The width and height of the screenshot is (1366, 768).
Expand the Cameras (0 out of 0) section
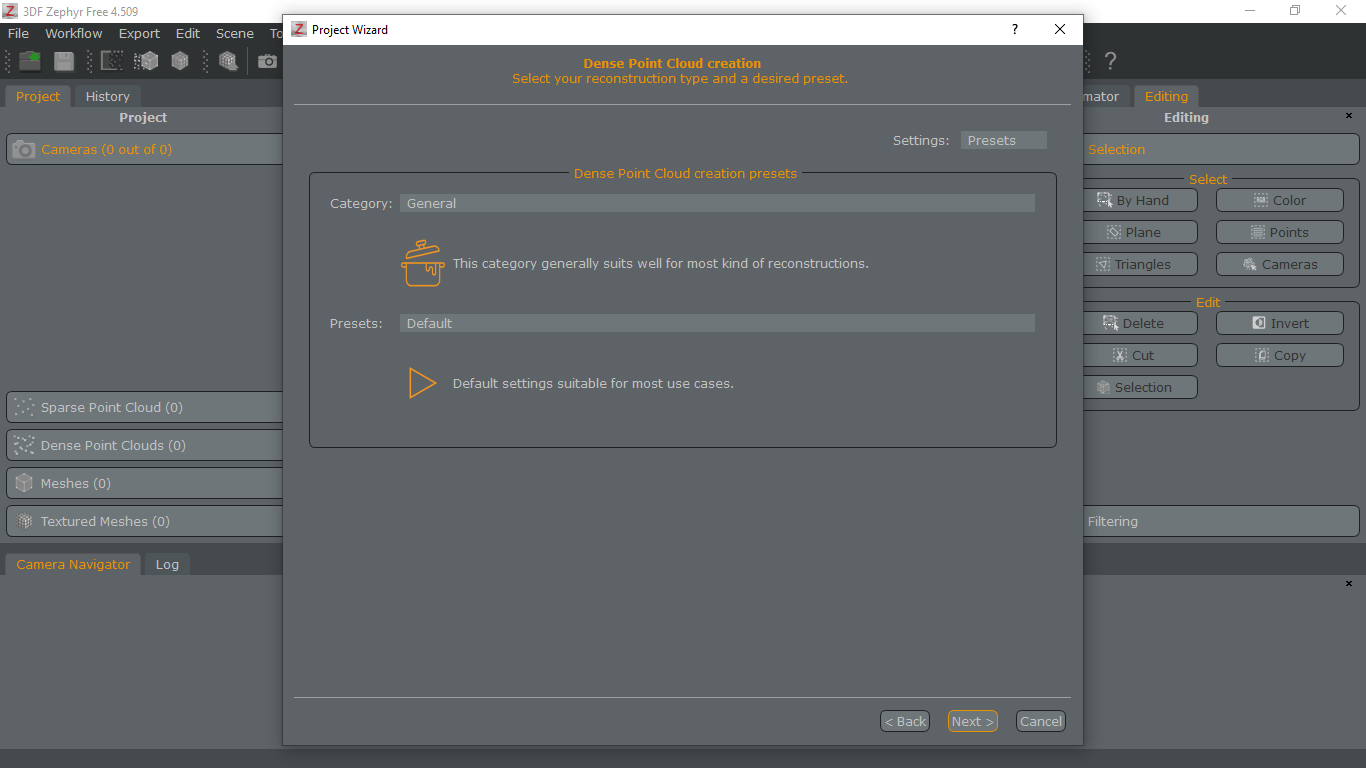145,149
